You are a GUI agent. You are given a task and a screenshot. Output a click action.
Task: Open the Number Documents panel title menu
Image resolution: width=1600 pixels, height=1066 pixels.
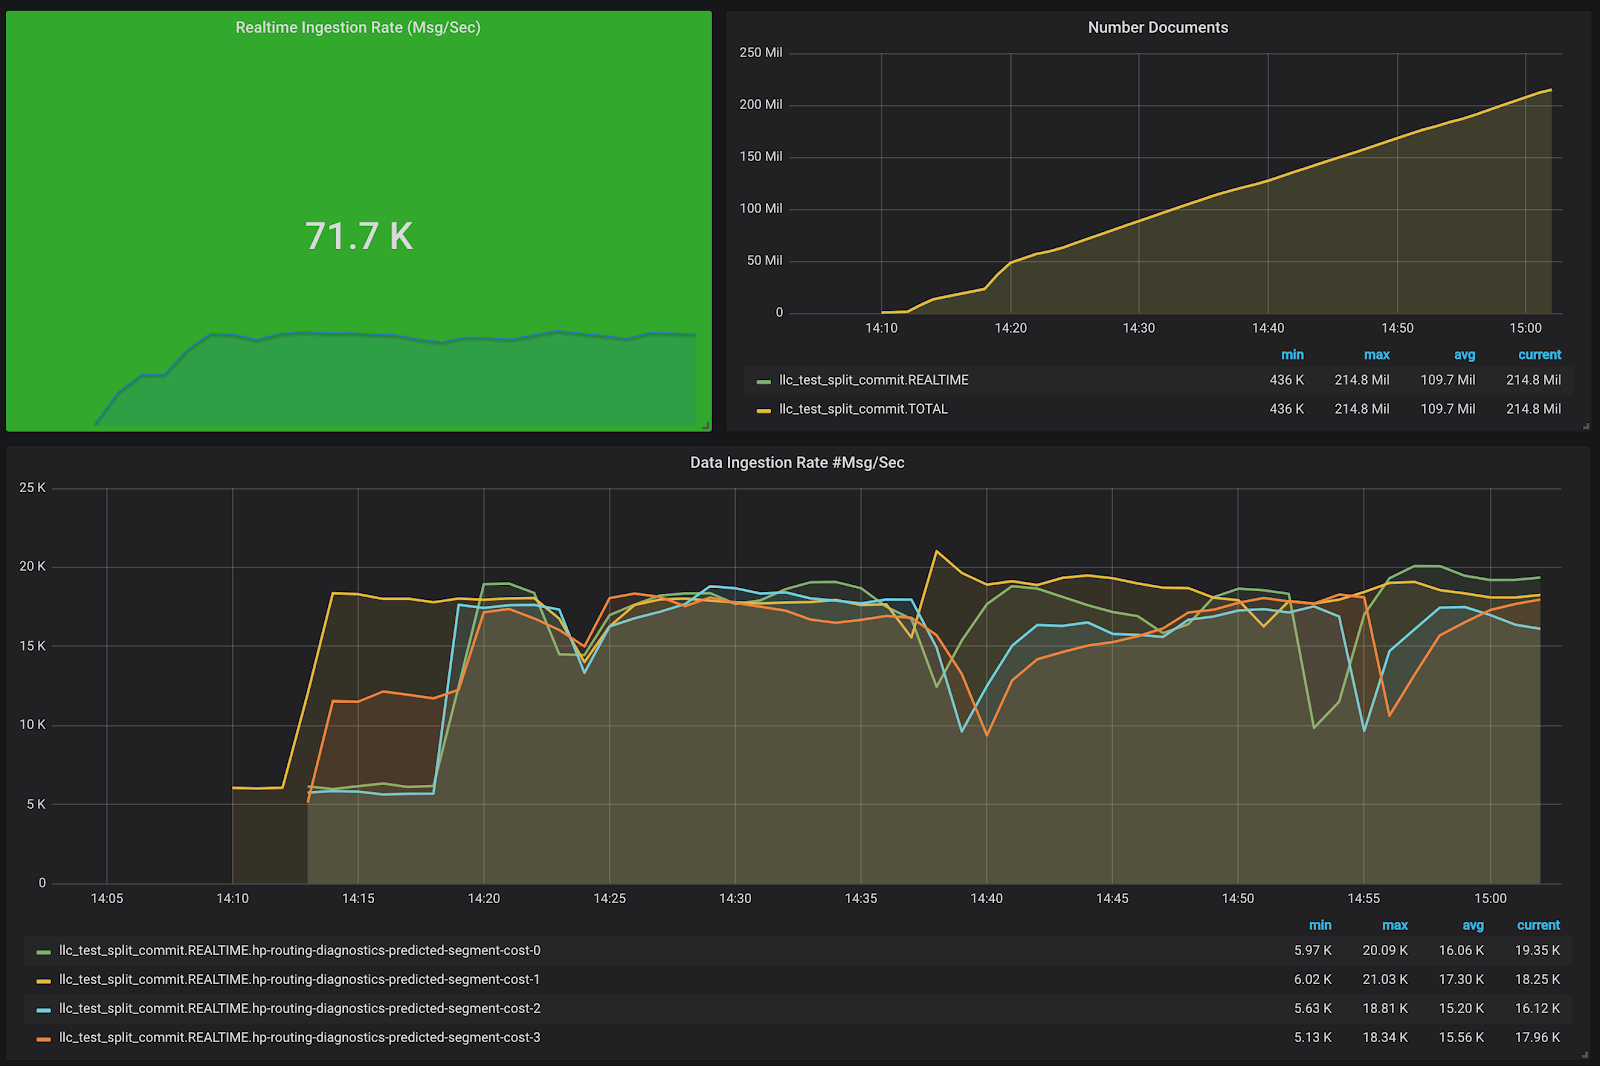click(x=1157, y=28)
